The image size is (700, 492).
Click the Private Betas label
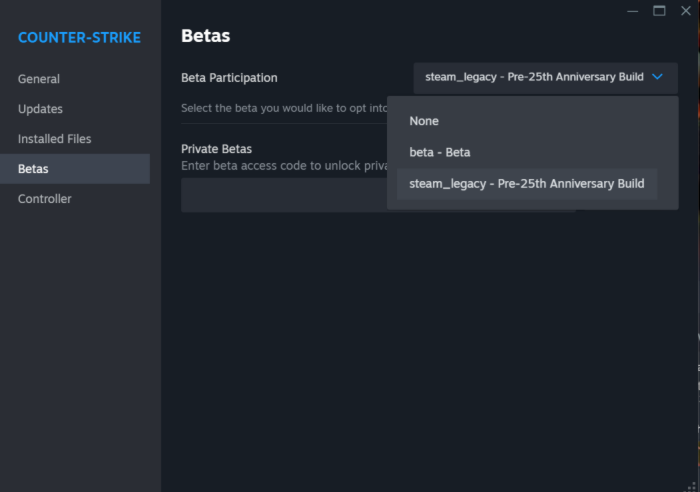click(216, 149)
